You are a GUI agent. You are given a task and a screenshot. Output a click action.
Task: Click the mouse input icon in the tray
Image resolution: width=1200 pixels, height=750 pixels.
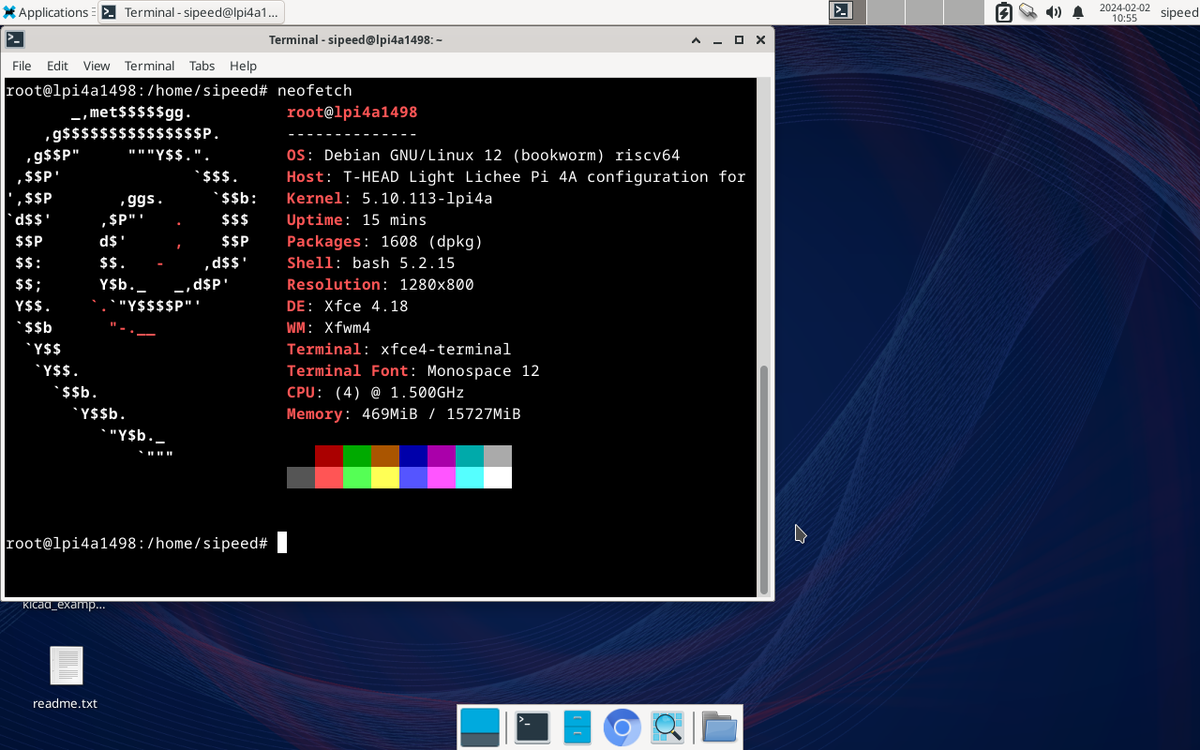click(1029, 12)
